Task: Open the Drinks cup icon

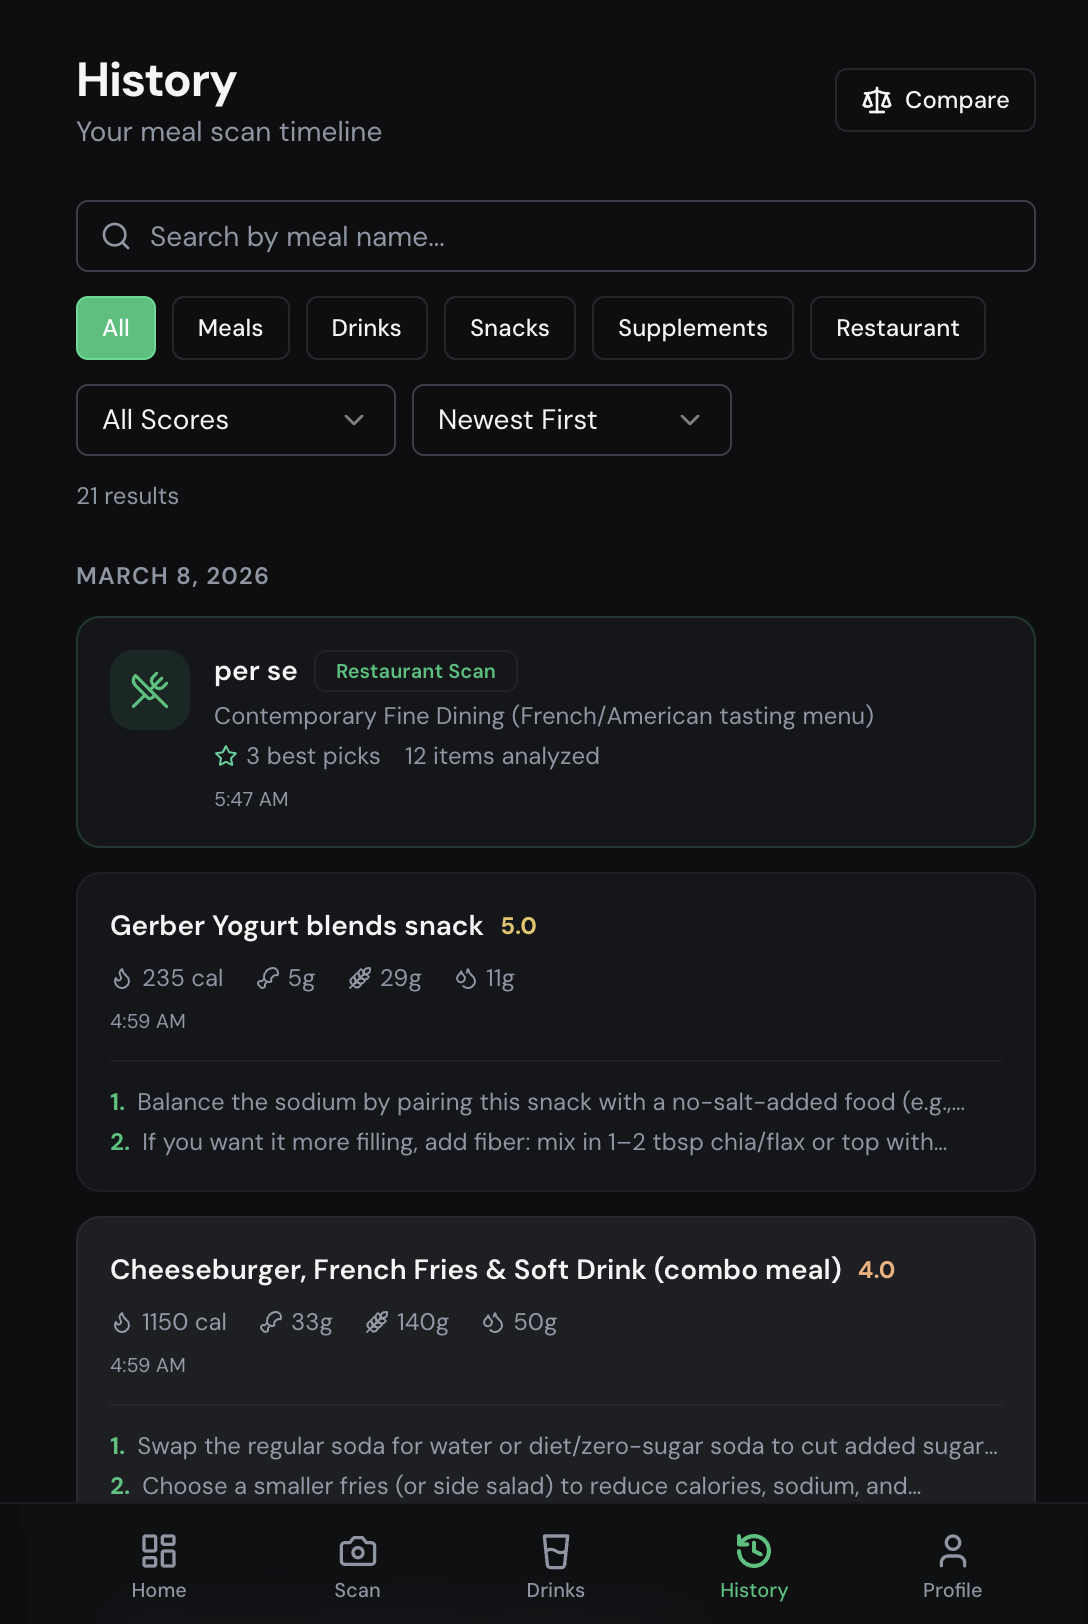Action: click(555, 1551)
